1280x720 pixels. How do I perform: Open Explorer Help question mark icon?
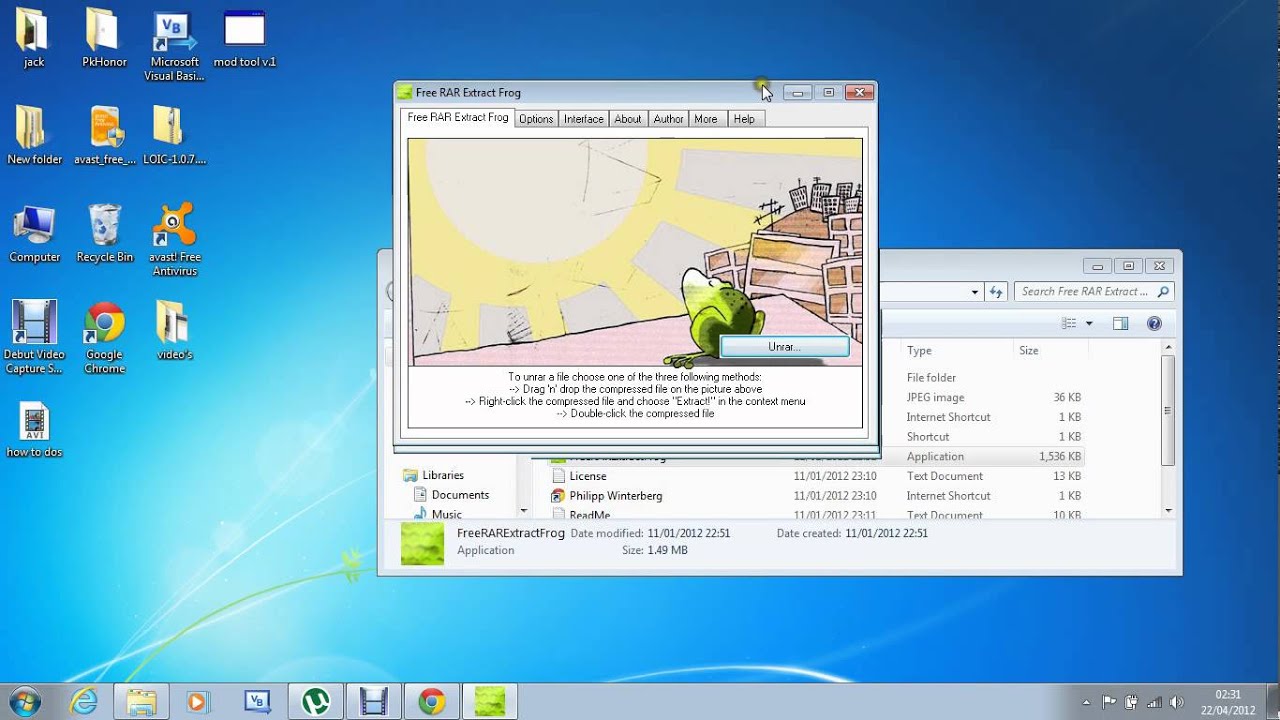pos(1154,323)
